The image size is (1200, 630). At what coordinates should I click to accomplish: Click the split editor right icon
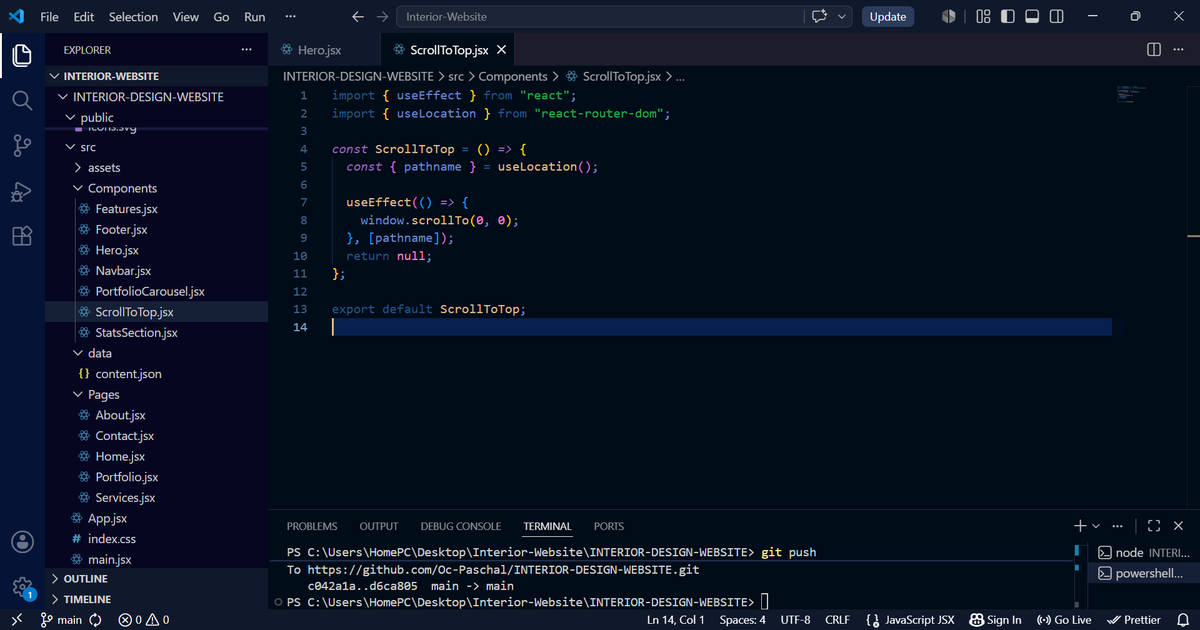[1153, 50]
